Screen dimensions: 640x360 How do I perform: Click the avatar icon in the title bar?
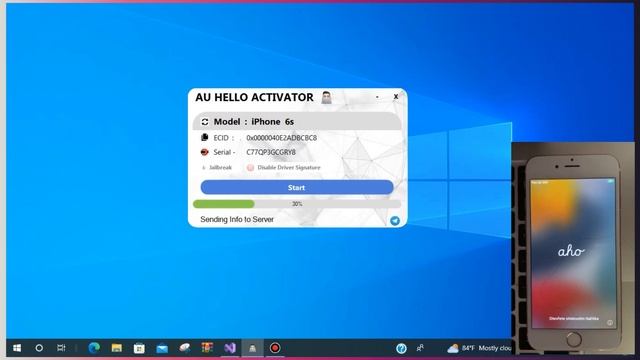(326, 98)
